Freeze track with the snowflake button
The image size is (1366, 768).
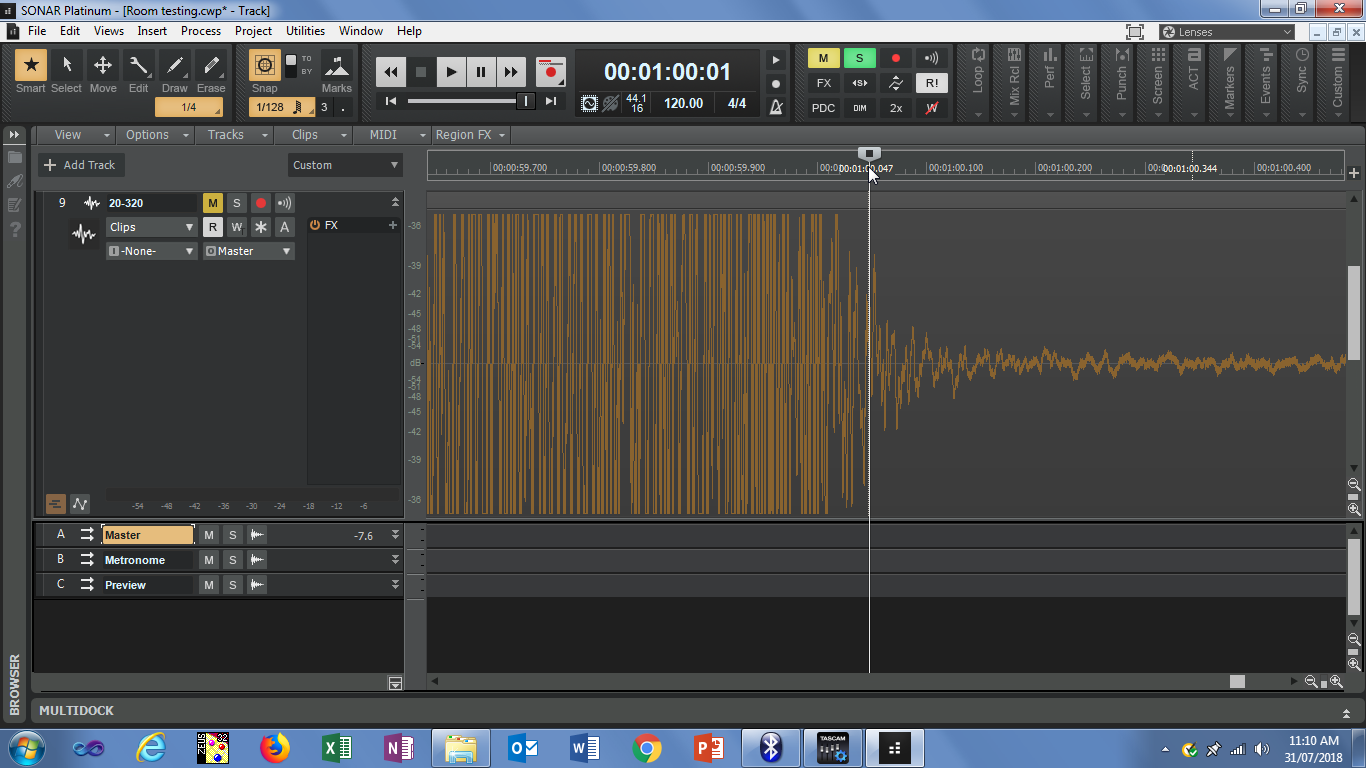tap(261, 227)
